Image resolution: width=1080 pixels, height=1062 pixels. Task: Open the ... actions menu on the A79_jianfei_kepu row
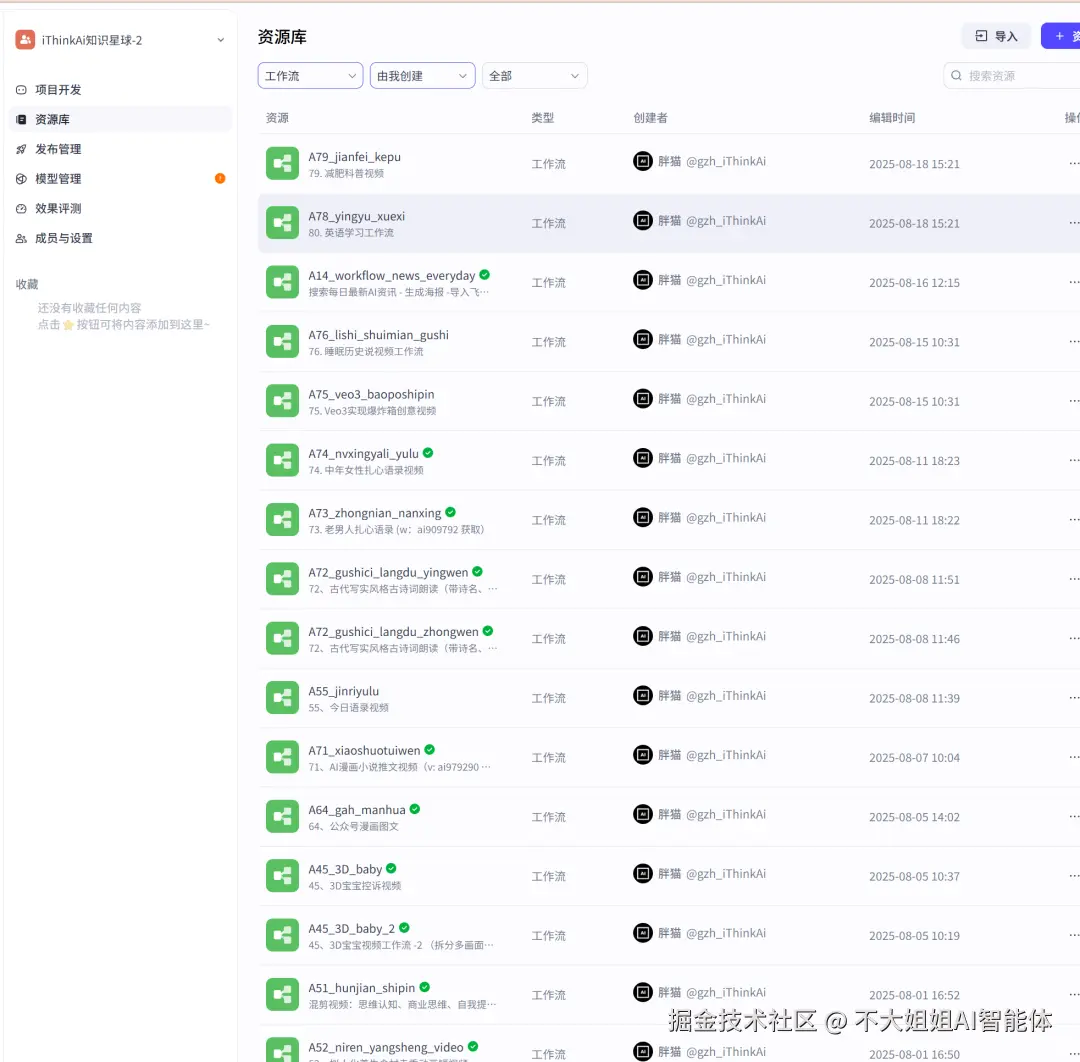pyautogui.click(x=1075, y=163)
